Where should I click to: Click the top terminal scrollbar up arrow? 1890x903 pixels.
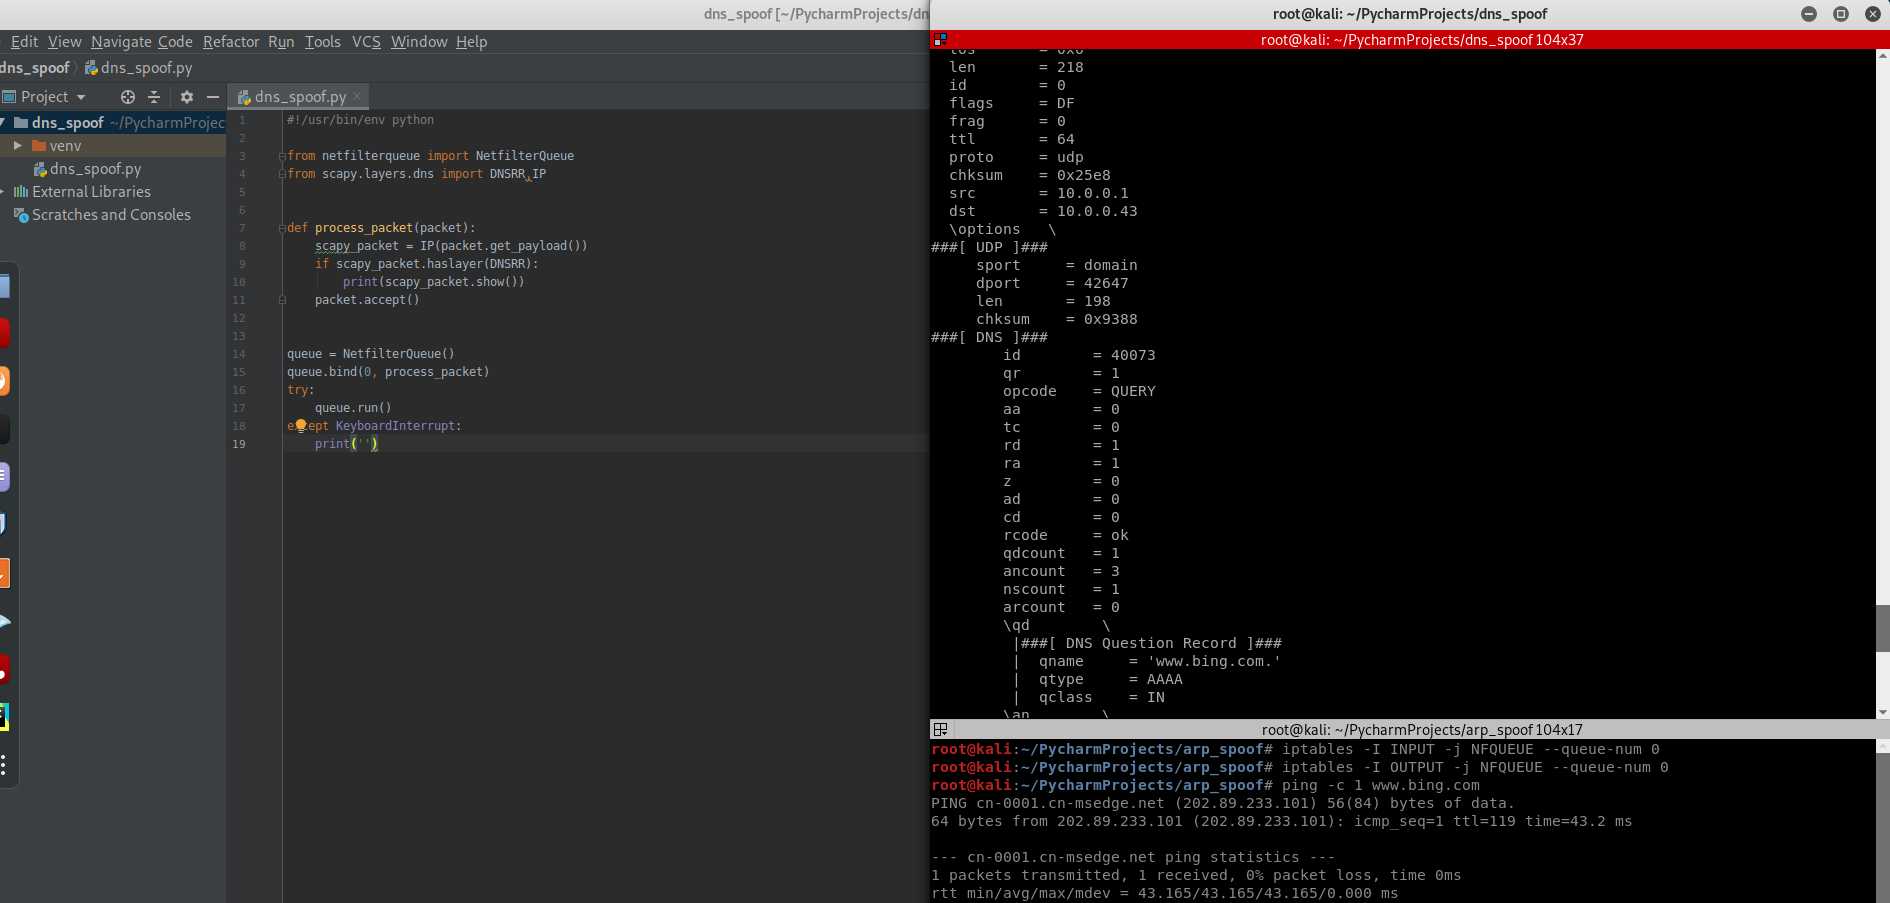tap(1882, 57)
